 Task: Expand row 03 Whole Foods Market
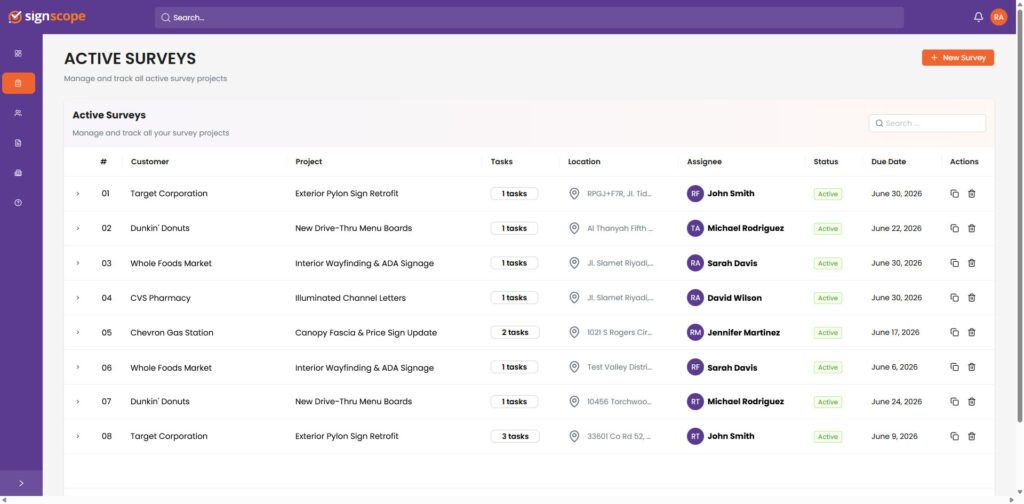pos(78,263)
